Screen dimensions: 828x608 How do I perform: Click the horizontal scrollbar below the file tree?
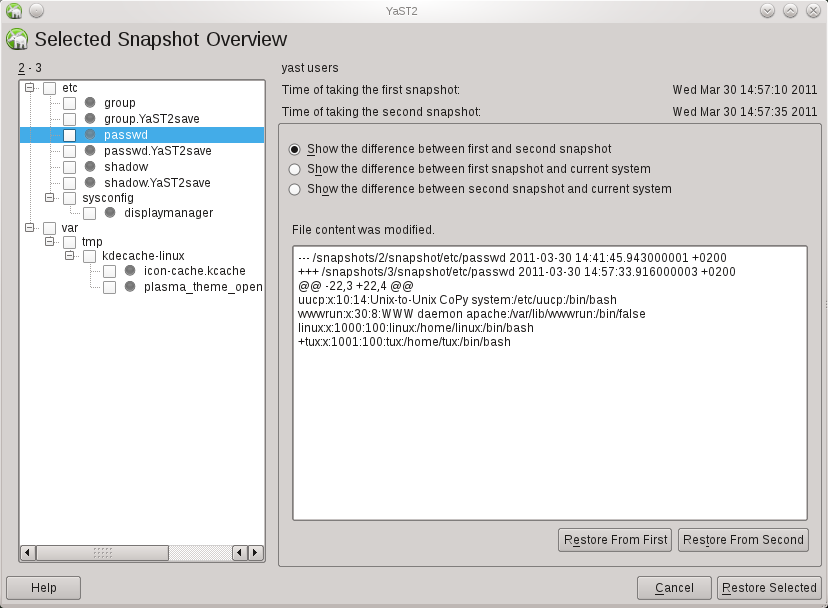[100, 552]
